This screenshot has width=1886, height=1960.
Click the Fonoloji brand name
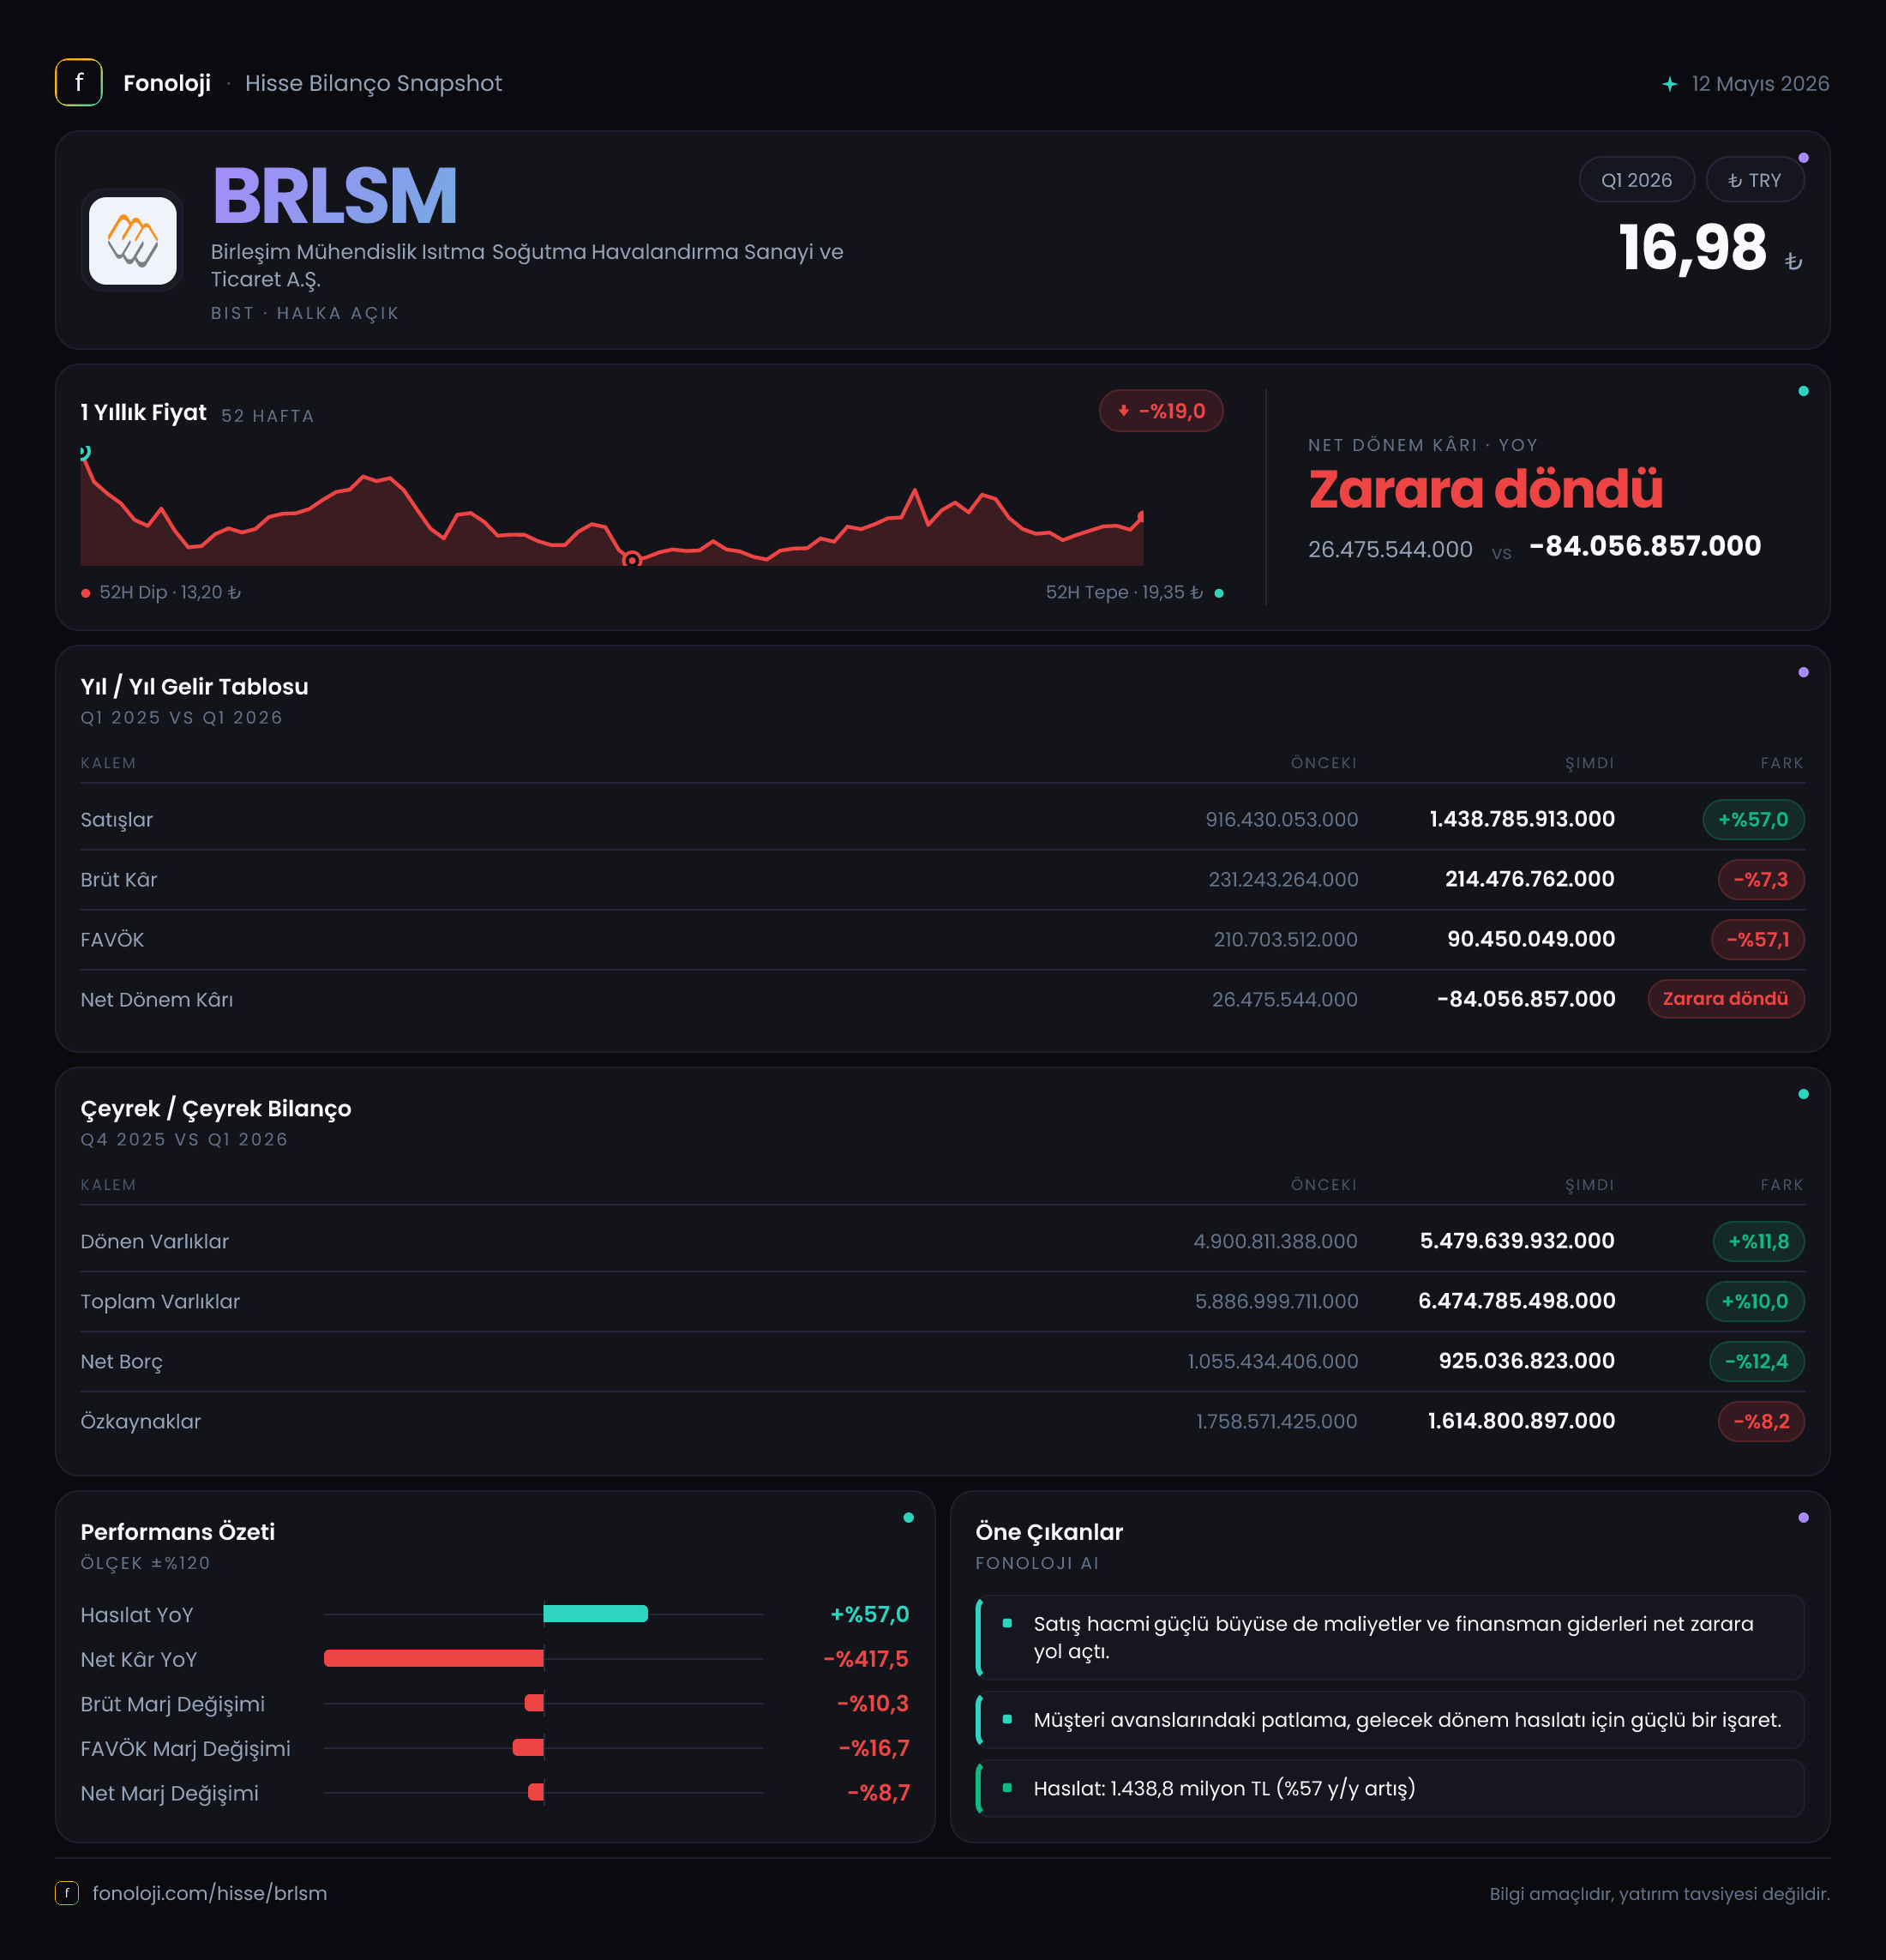(x=167, y=83)
